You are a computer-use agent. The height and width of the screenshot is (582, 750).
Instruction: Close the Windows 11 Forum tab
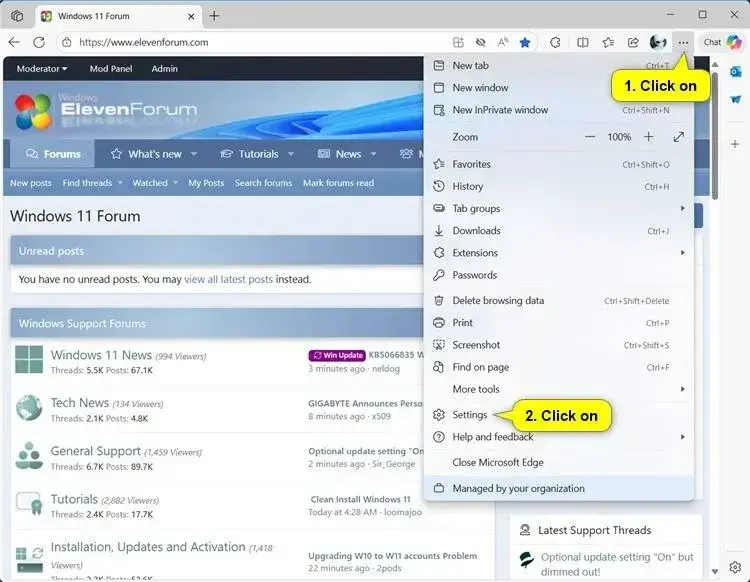[191, 16]
